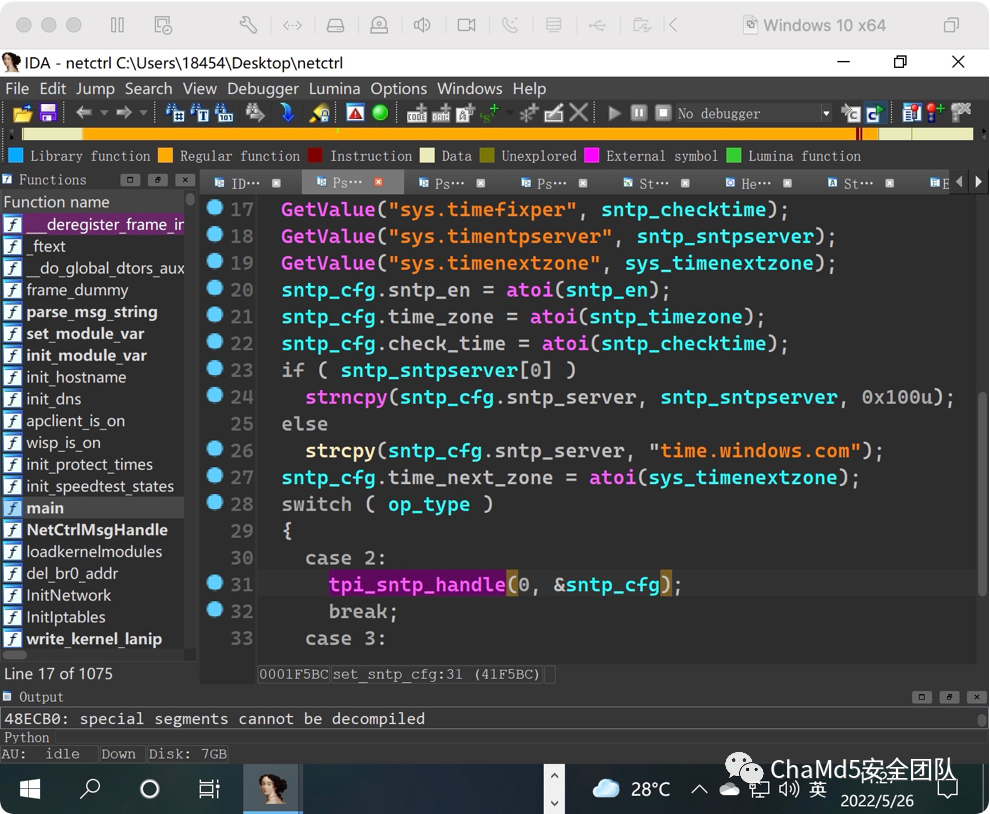Click the External symbol magenta swatch
The image size is (990, 814).
(592, 156)
